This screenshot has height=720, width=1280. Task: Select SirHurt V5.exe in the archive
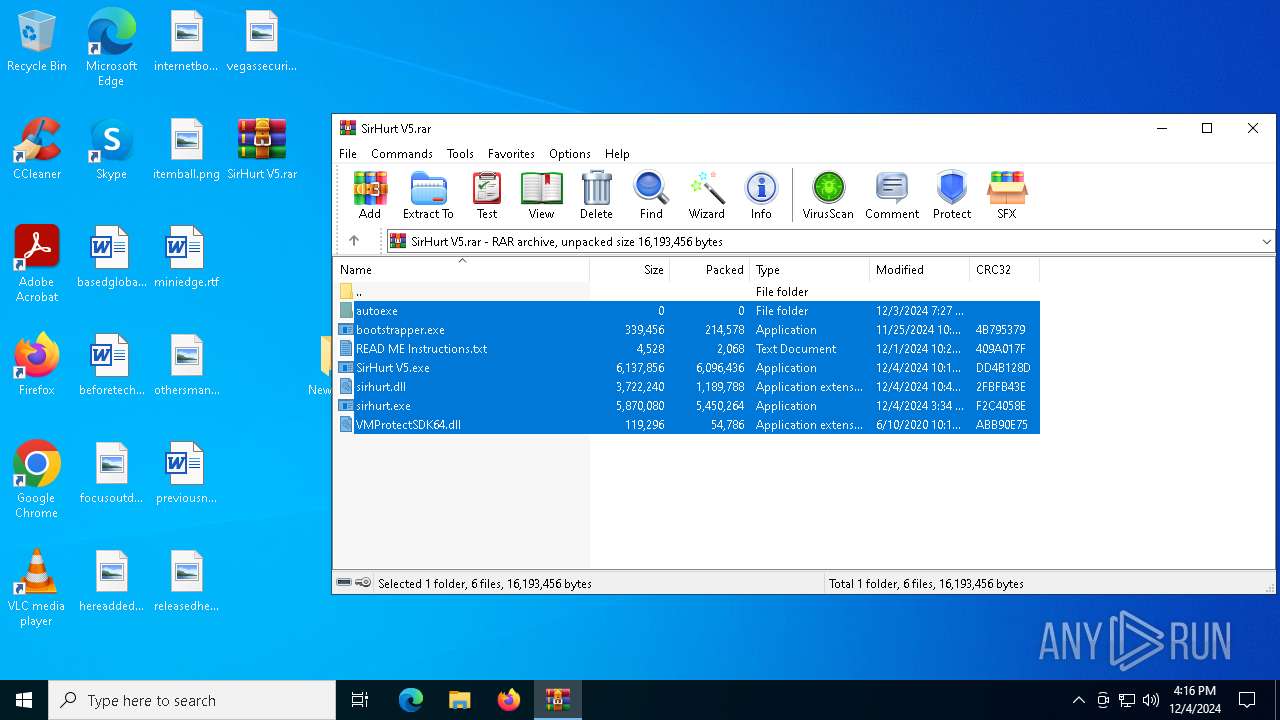687,368
